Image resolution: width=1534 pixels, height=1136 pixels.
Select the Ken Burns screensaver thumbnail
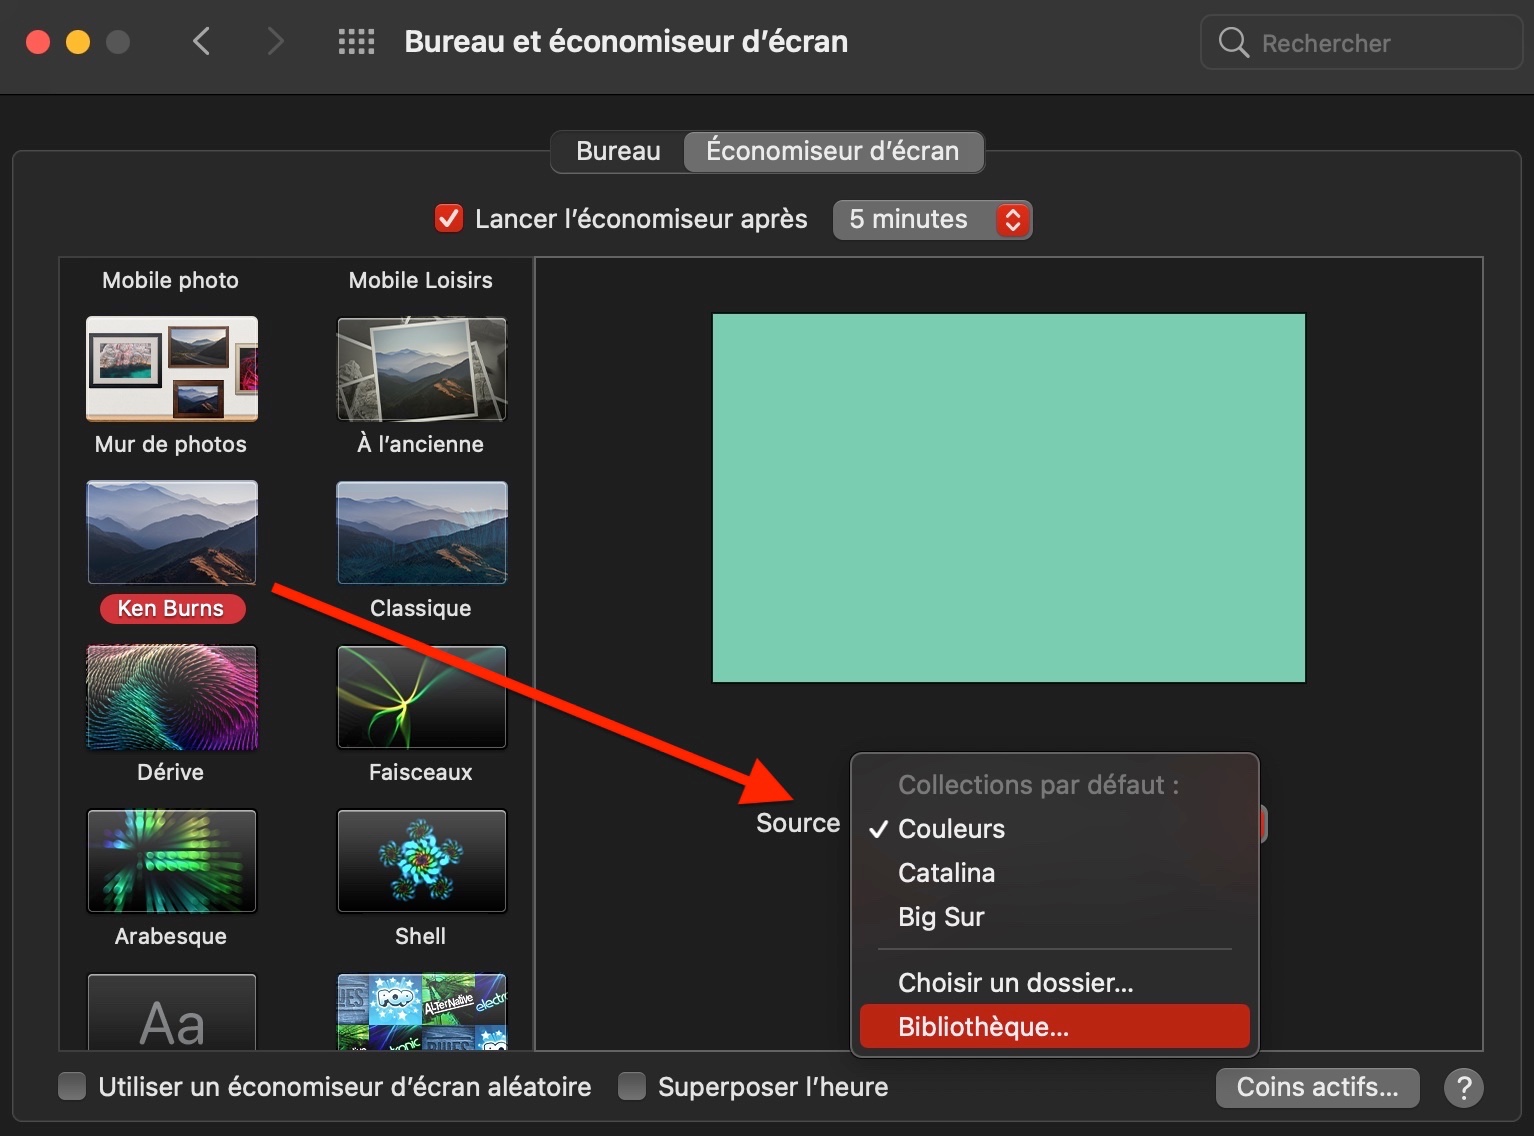172,532
